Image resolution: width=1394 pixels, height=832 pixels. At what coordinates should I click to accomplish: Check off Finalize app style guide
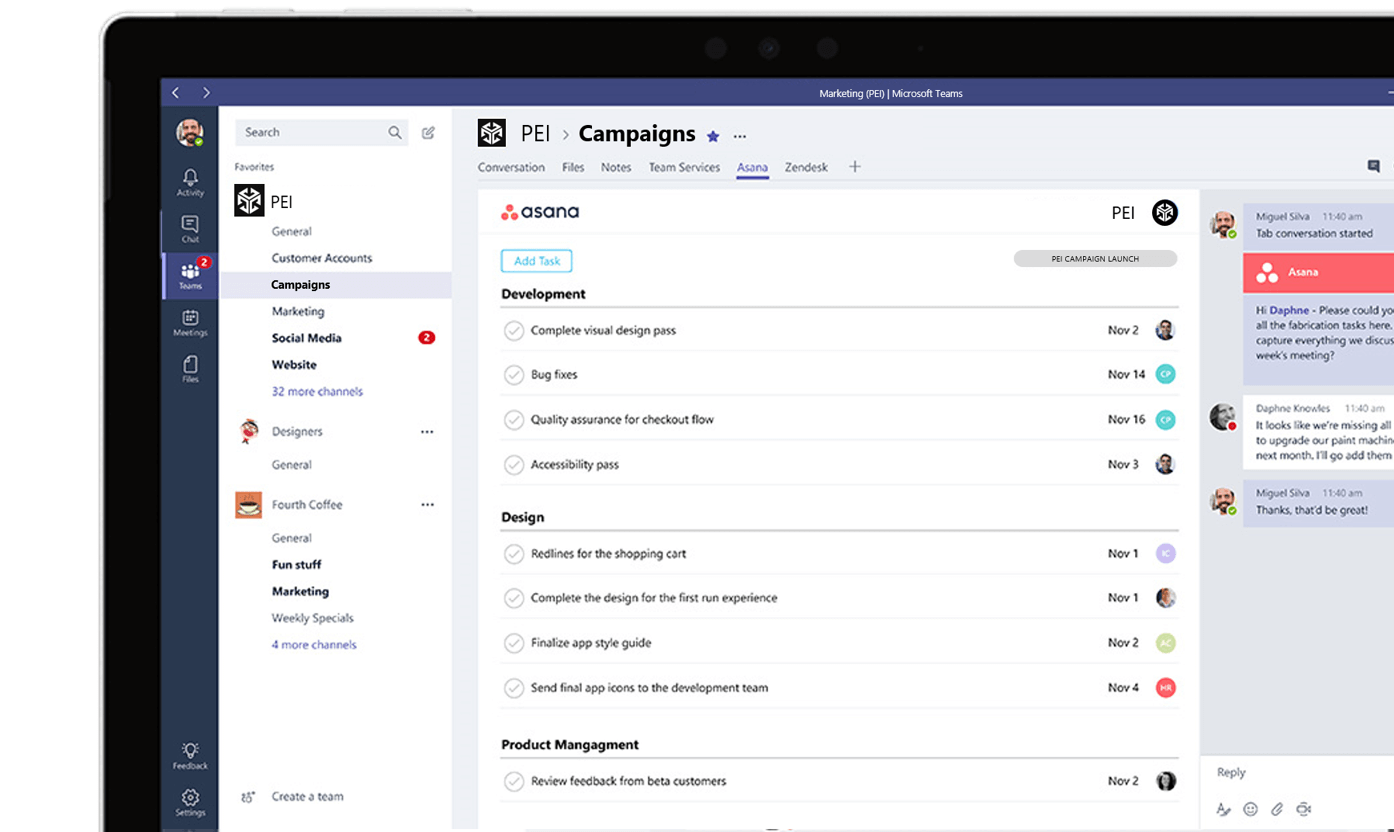coord(514,643)
